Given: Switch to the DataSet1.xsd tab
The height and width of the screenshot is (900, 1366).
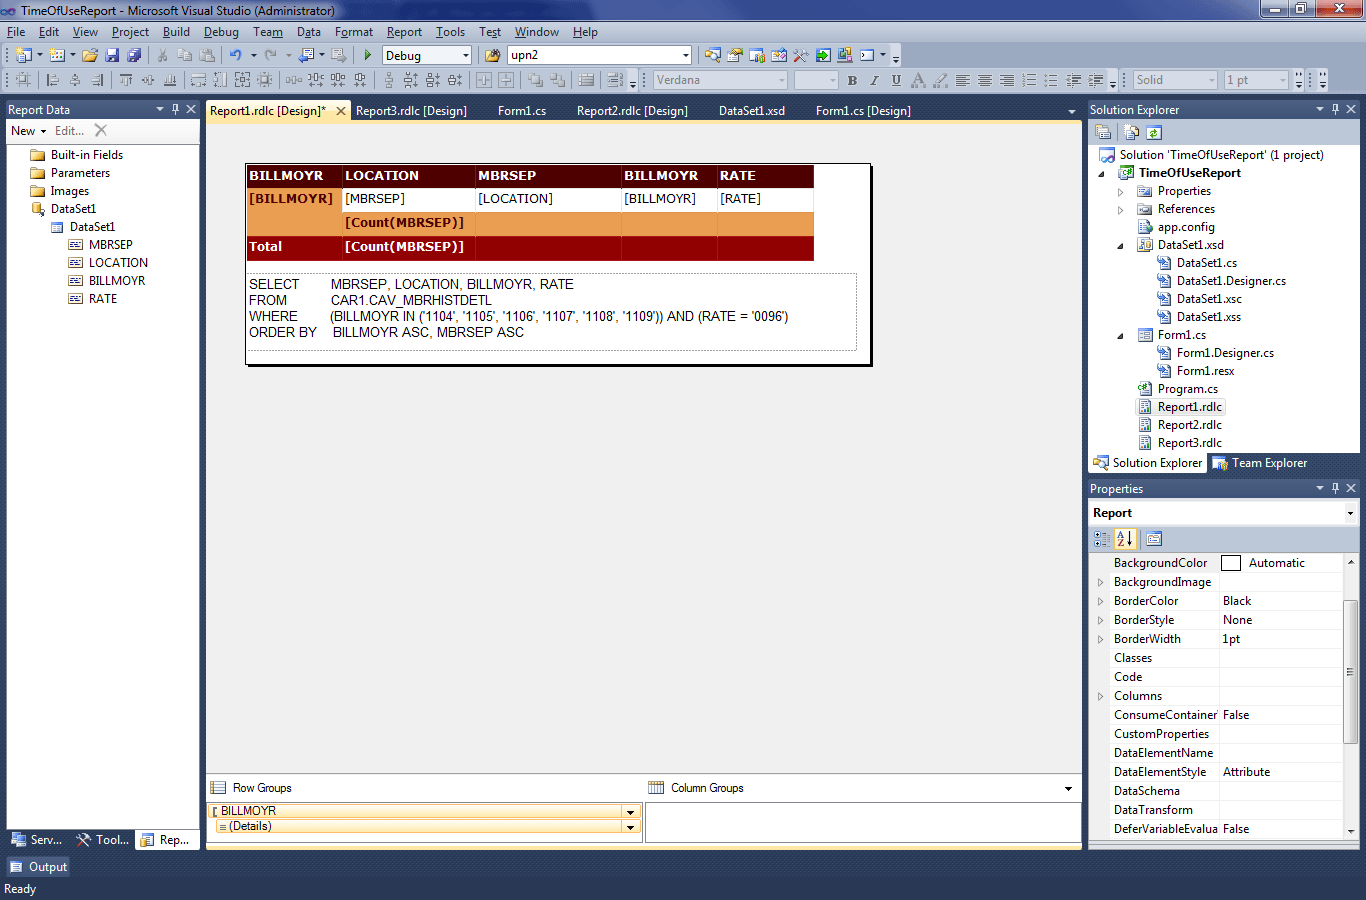Looking at the screenshot, I should click(x=752, y=111).
